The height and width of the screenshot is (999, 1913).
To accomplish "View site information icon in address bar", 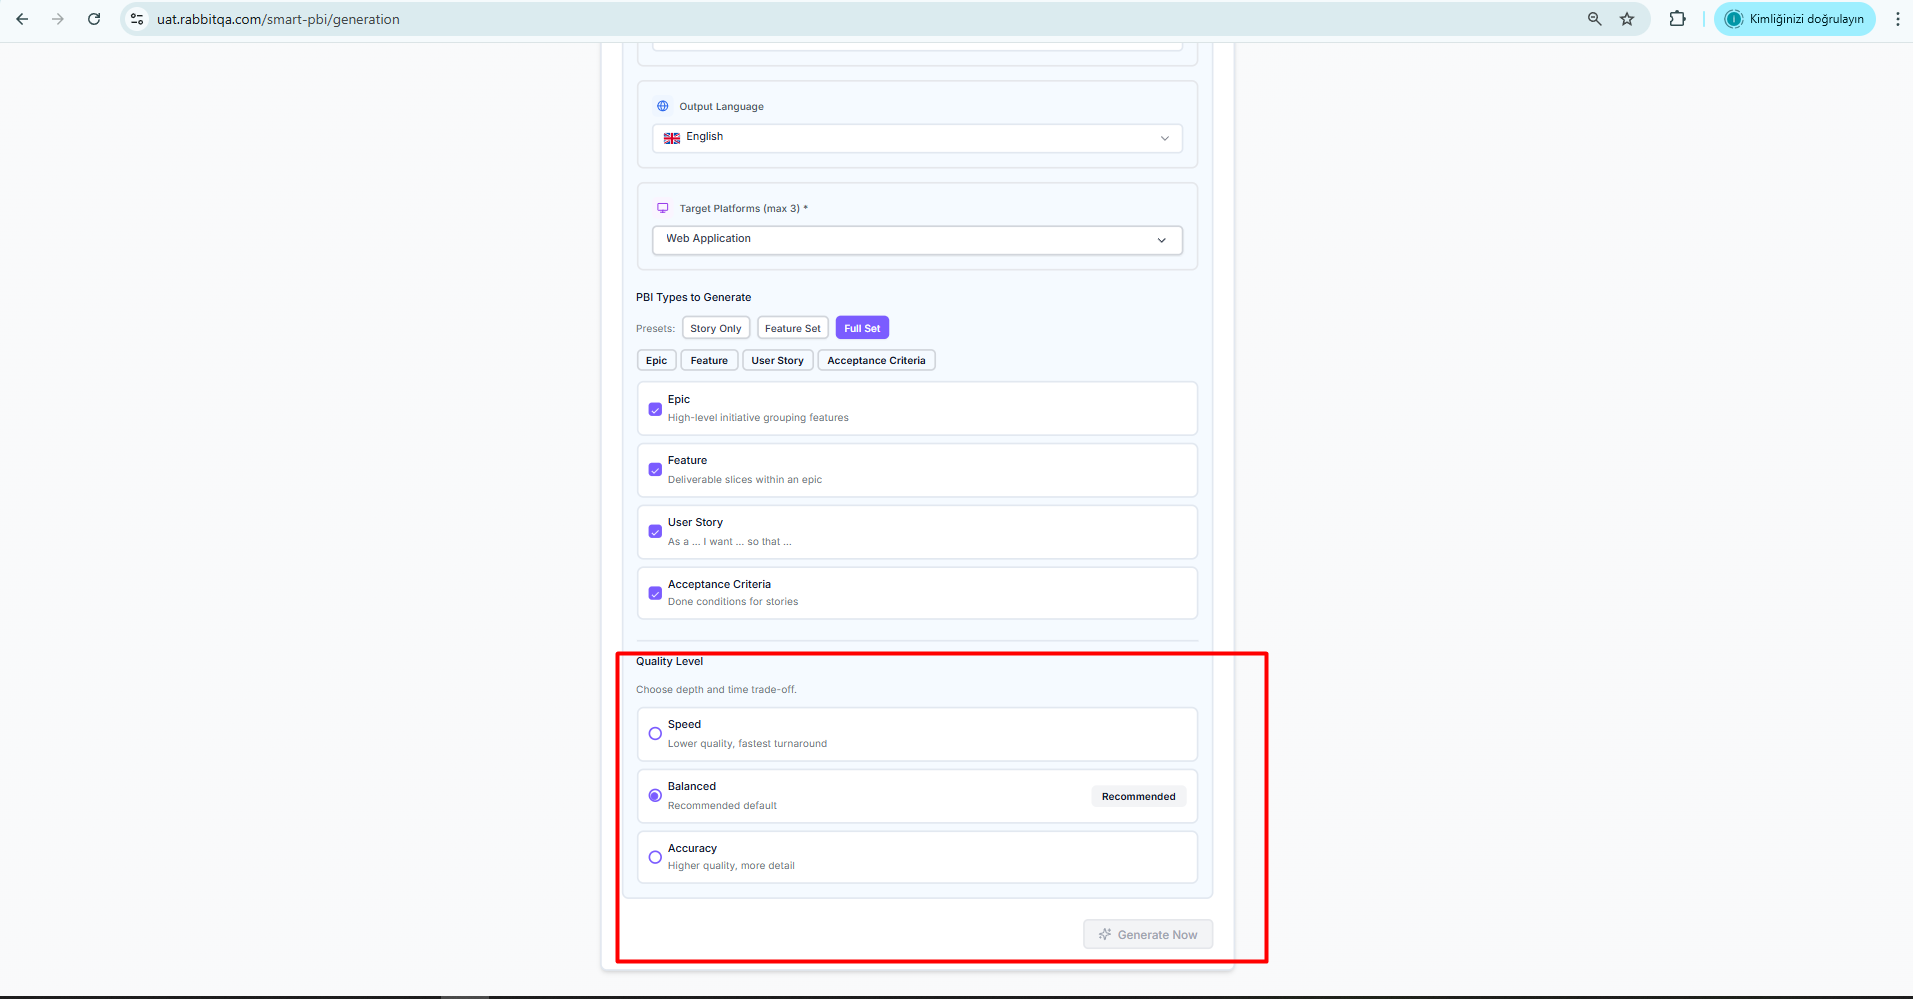I will coord(137,19).
